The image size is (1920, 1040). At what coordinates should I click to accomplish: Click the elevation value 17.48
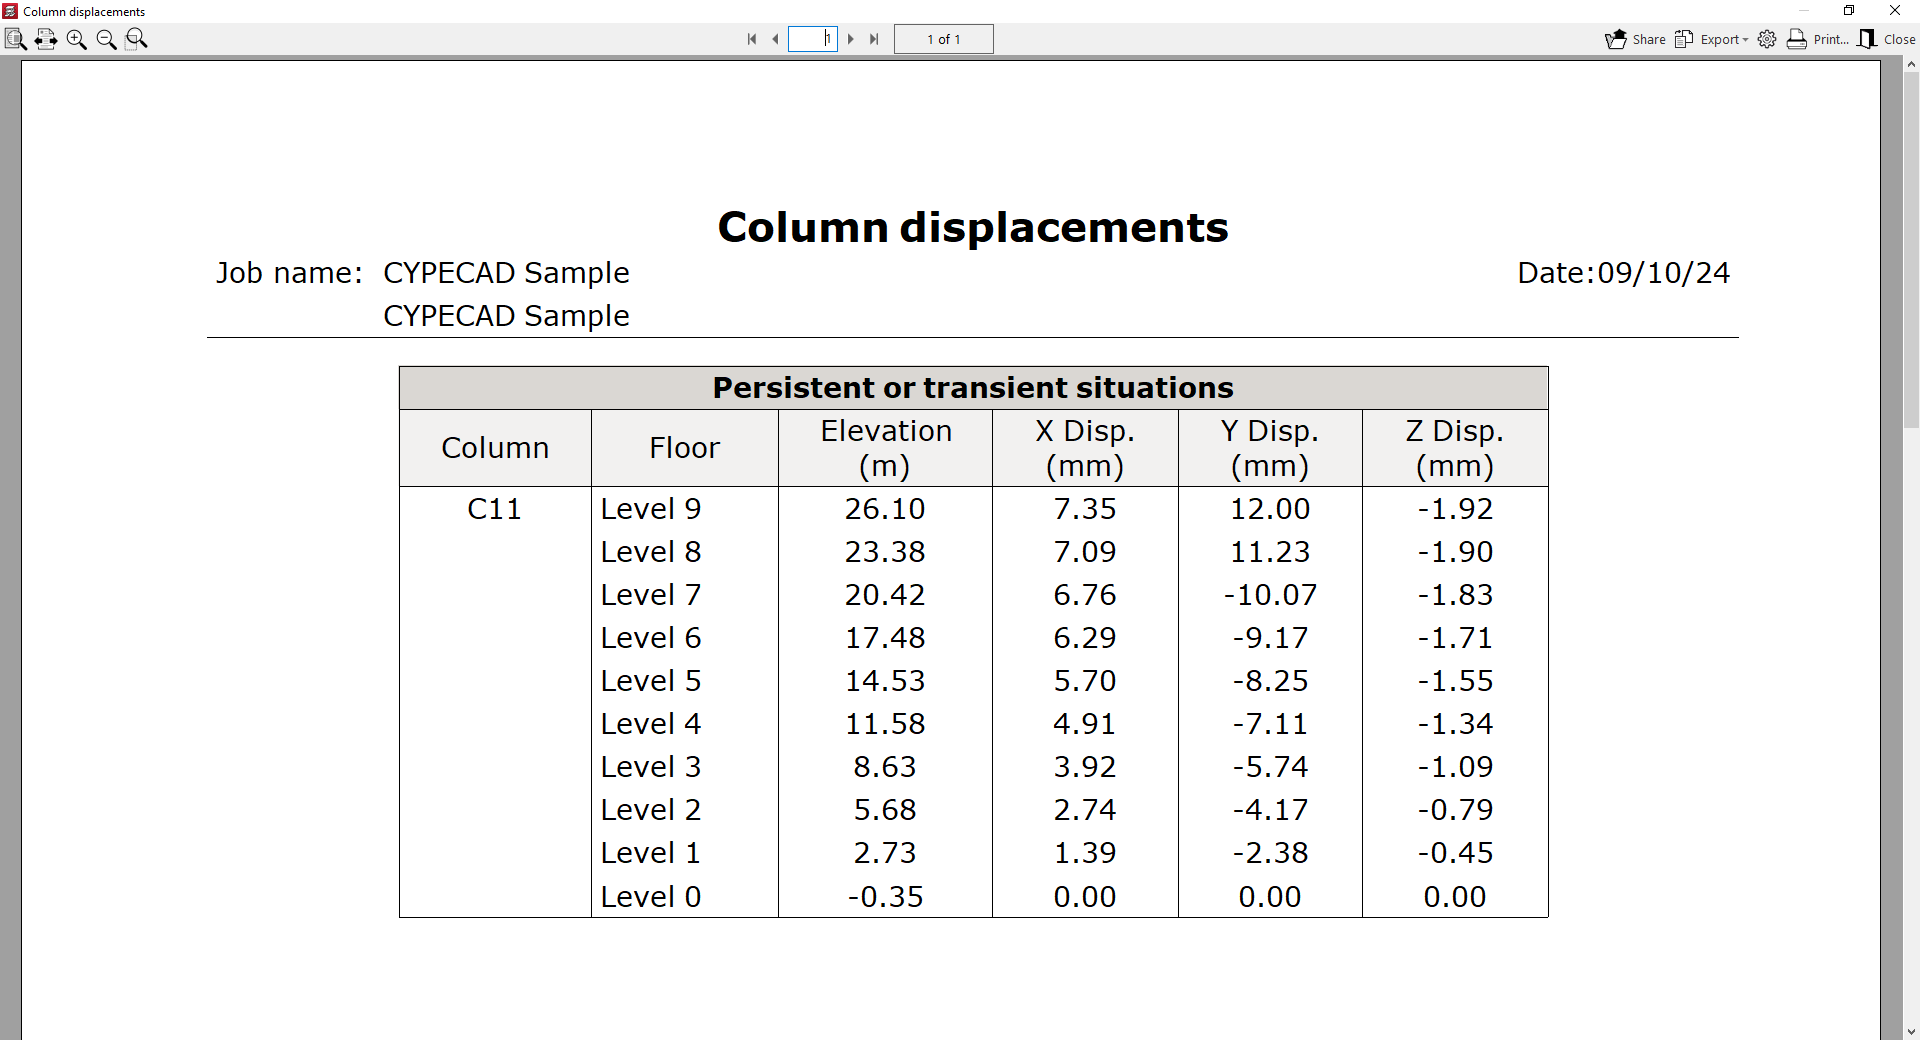(x=885, y=638)
